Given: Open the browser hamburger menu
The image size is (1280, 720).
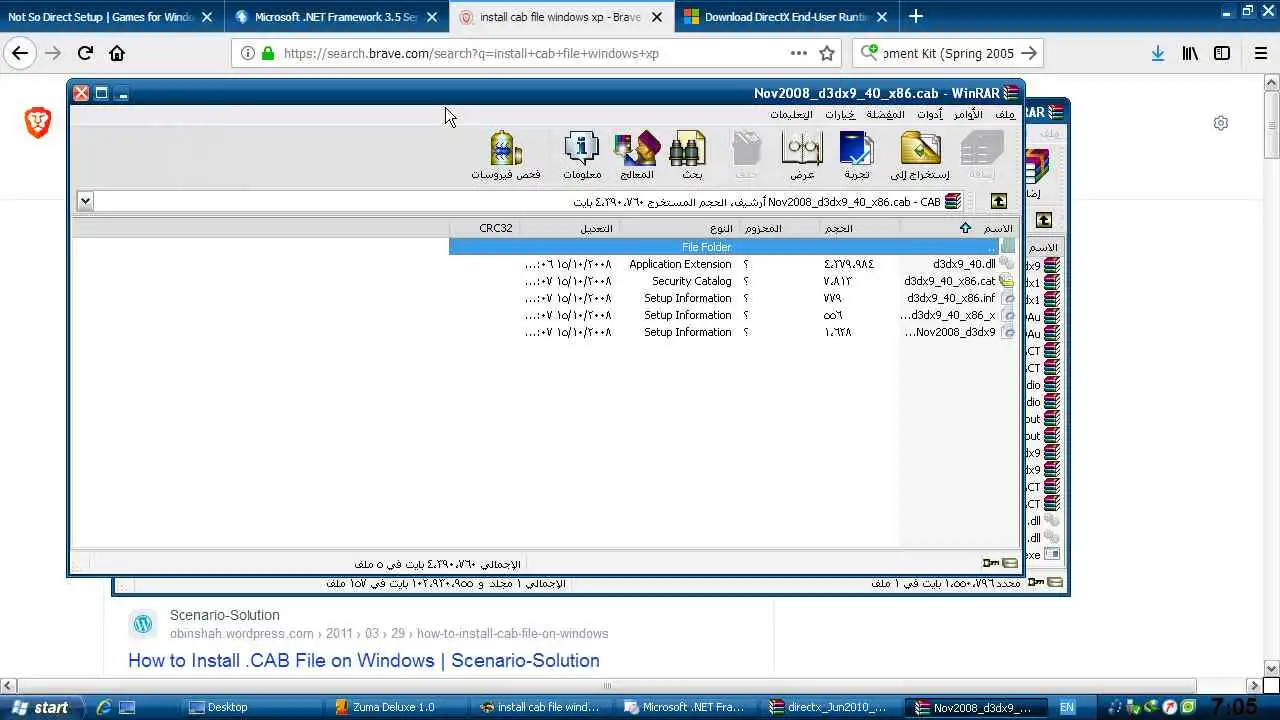Looking at the screenshot, I should pos(1261,54).
